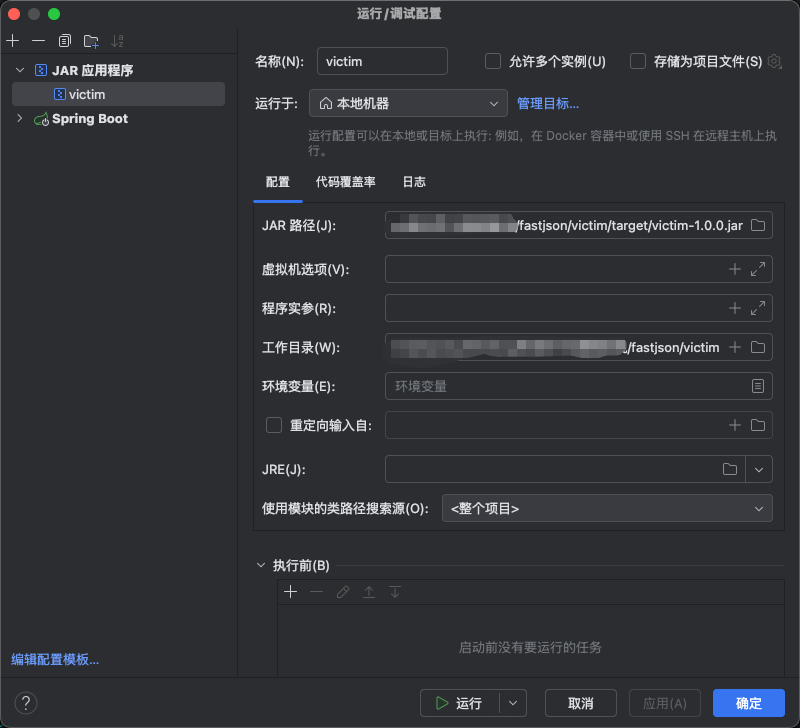
Task: Insert macro in program arguments field
Action: (734, 308)
